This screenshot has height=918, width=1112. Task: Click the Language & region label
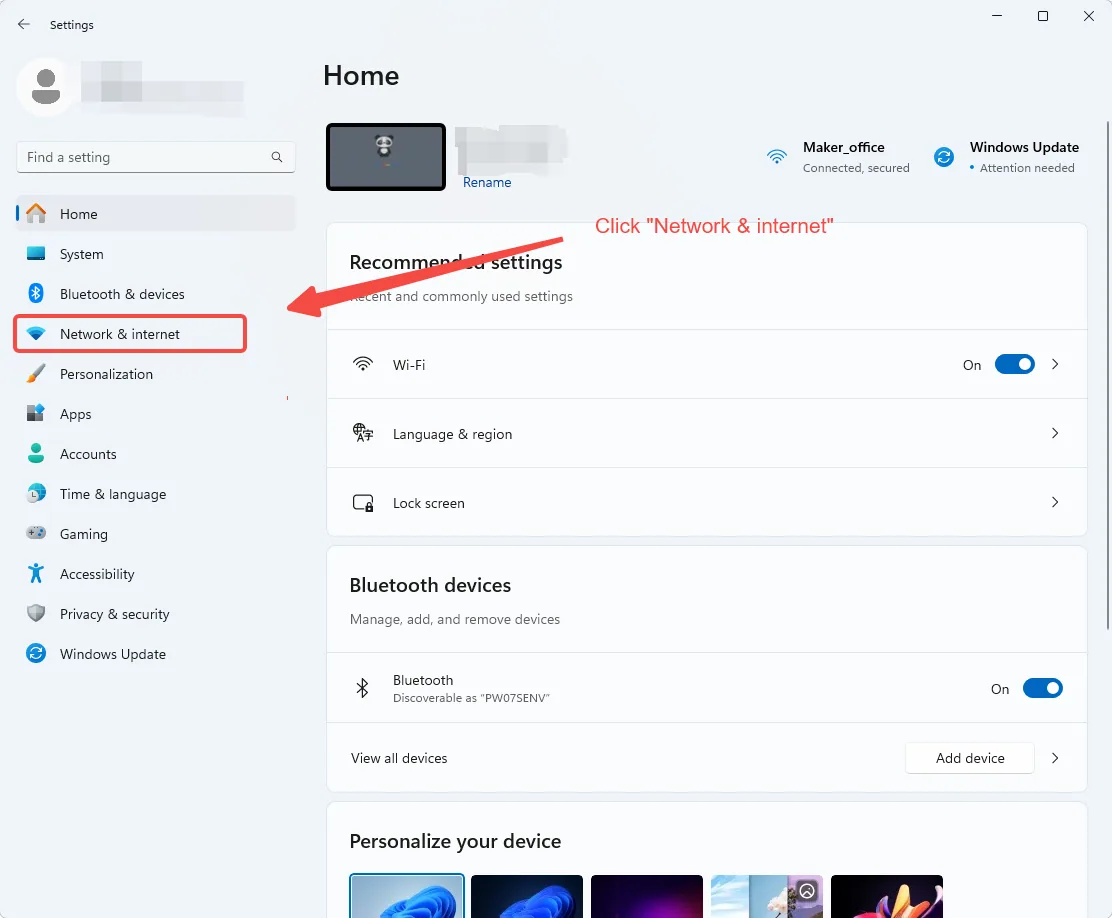point(452,433)
